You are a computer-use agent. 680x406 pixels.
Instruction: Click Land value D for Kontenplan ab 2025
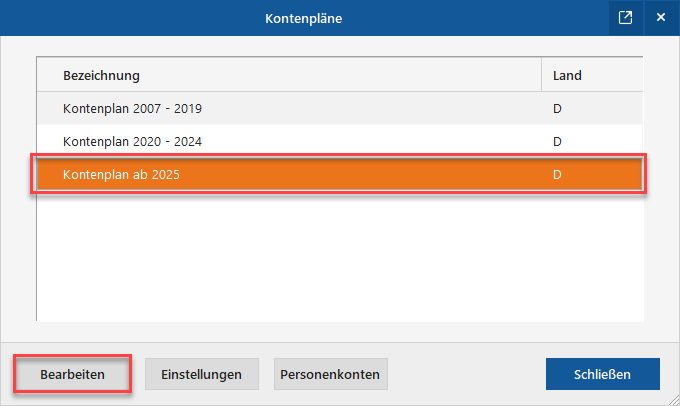point(557,174)
